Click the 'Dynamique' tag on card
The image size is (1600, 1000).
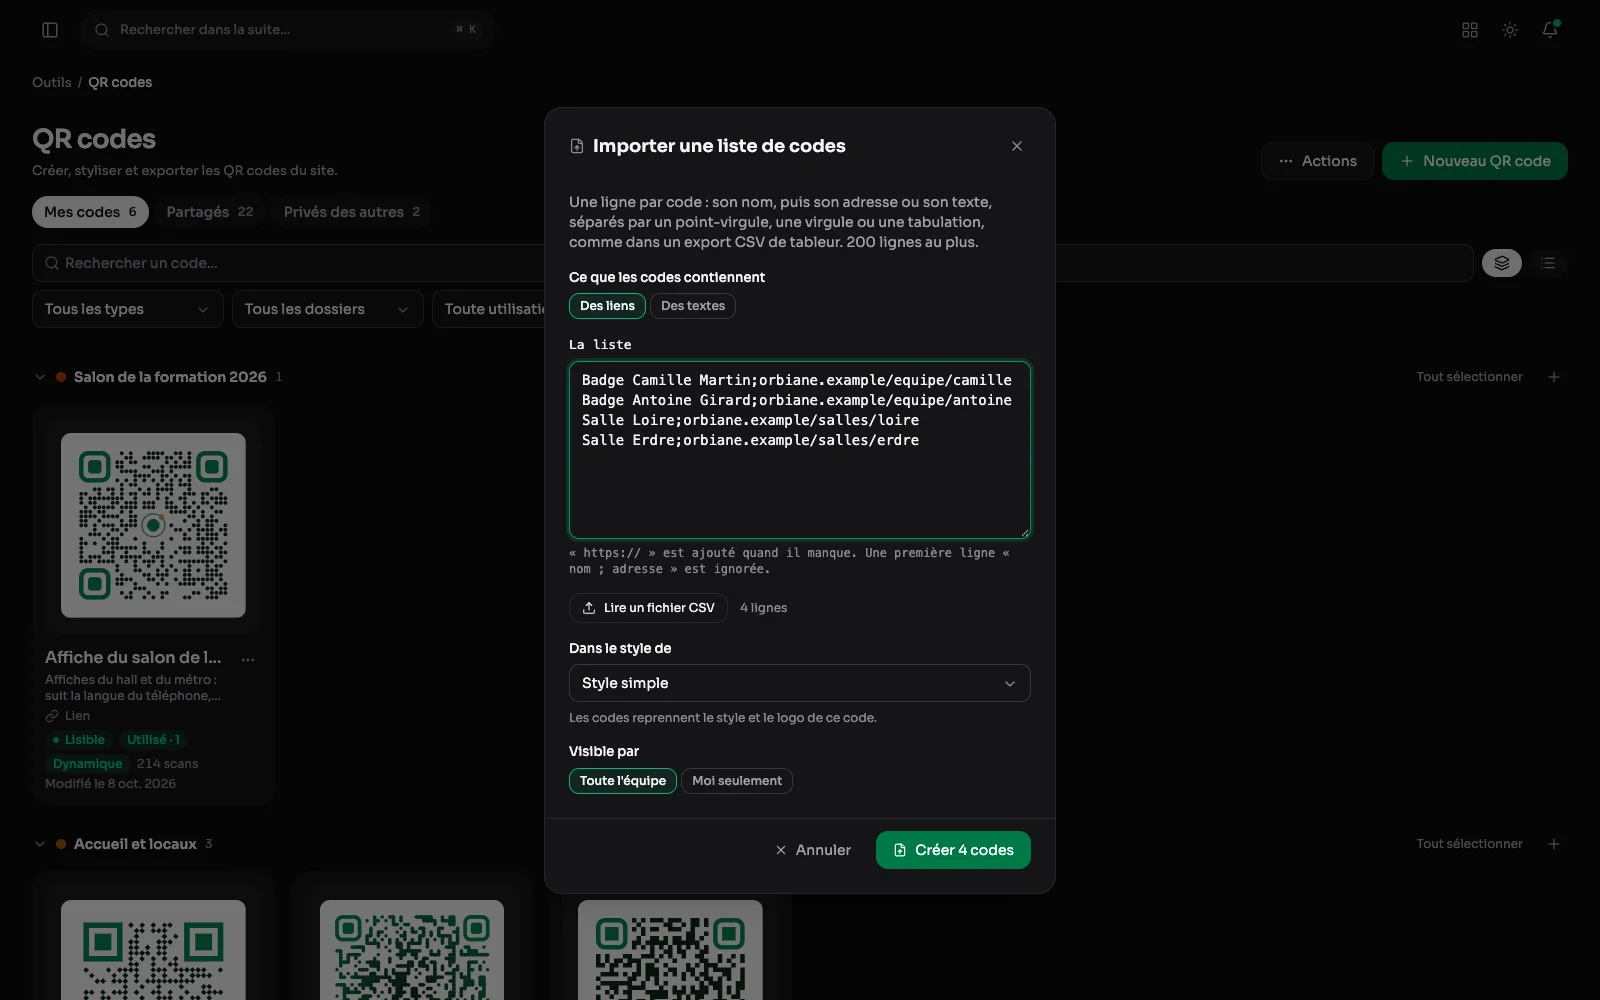click(x=88, y=764)
